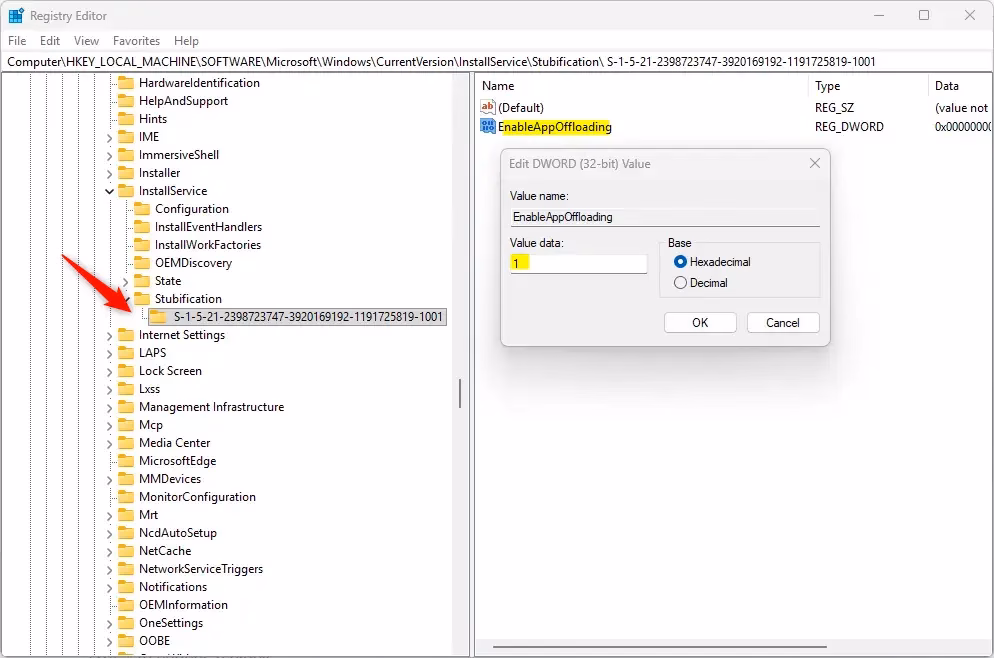Open the Favorites menu
The width and height of the screenshot is (994, 658).
[136, 41]
